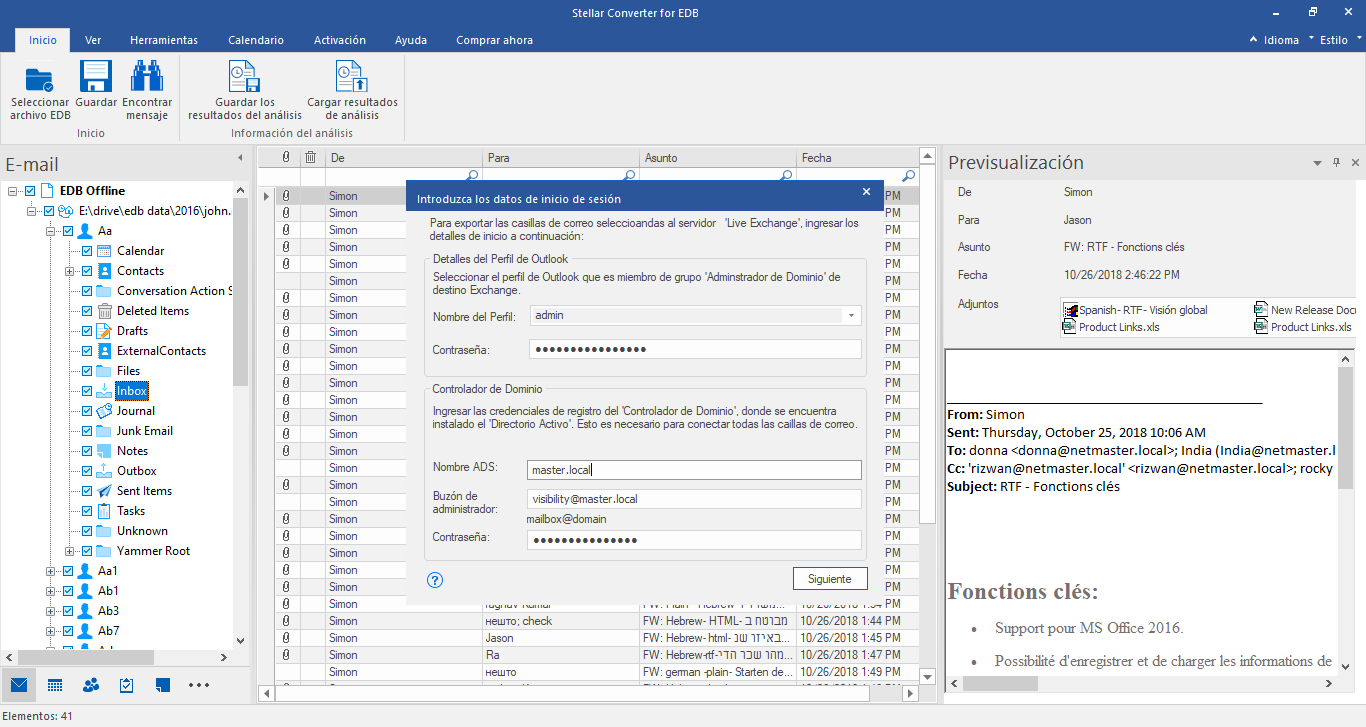Click Seleccionar archivo EDB icon

(40, 78)
